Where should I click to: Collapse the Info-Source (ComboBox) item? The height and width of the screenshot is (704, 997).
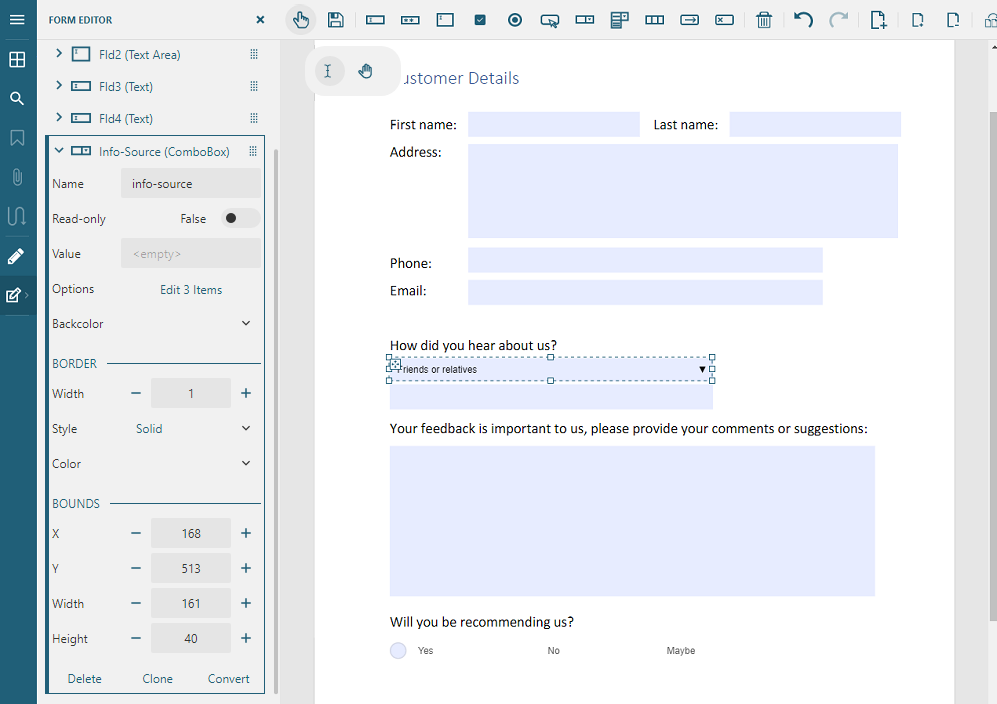(59, 151)
